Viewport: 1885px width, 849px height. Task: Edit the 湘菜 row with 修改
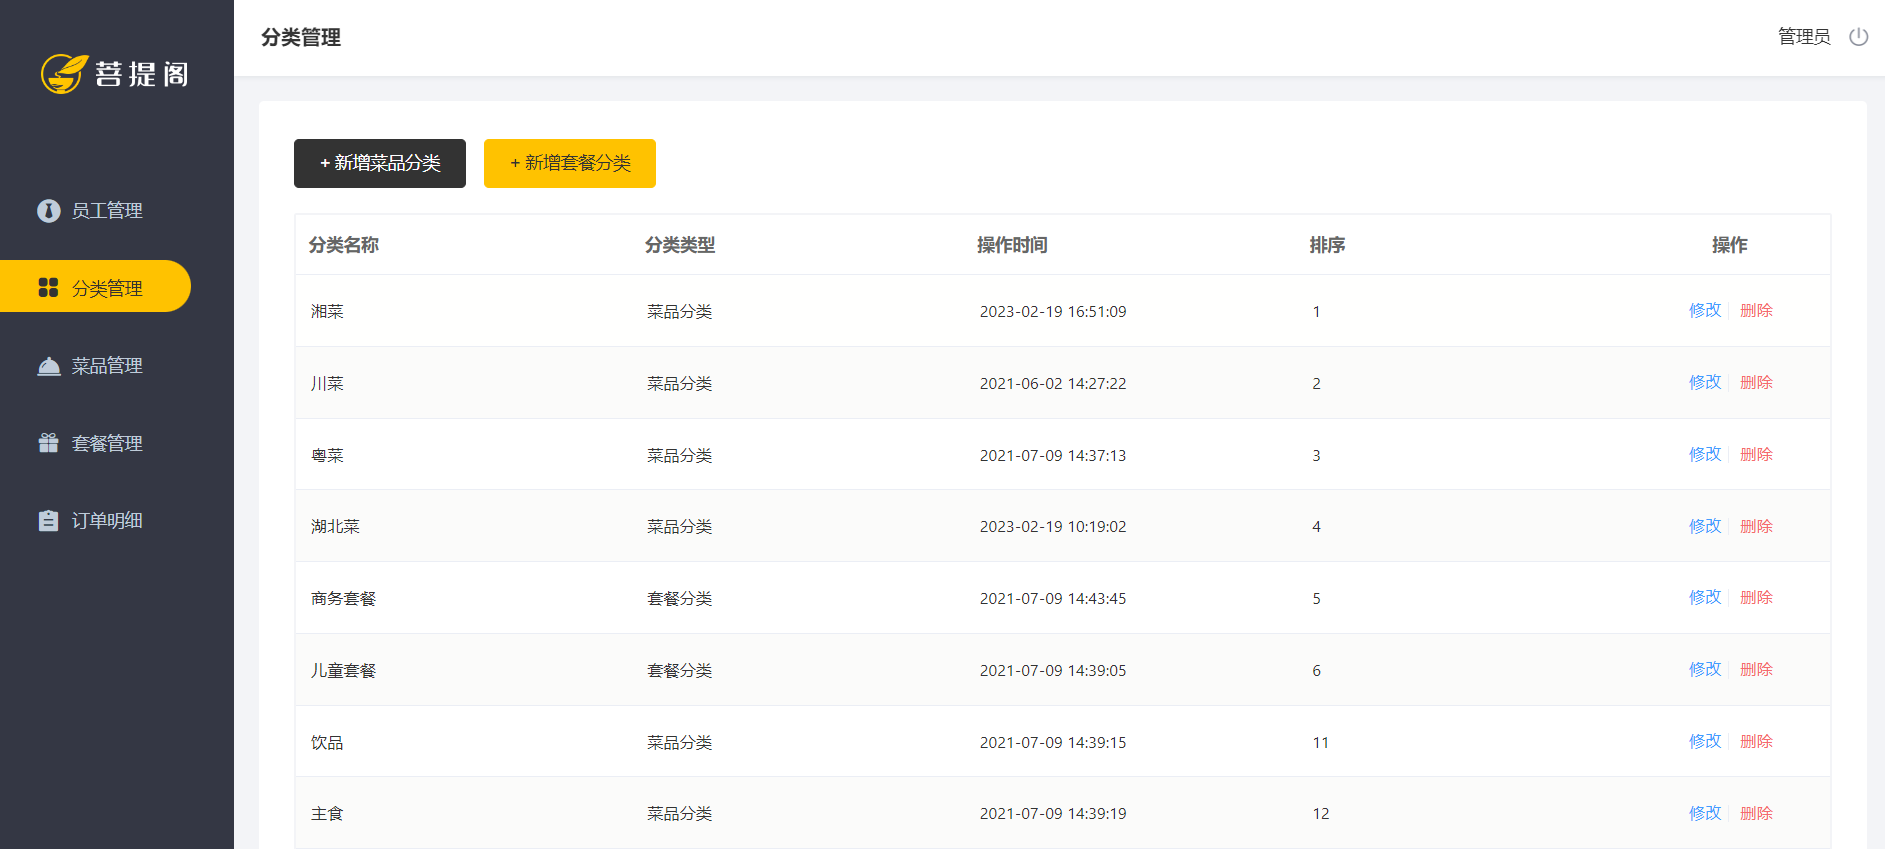coord(1705,310)
